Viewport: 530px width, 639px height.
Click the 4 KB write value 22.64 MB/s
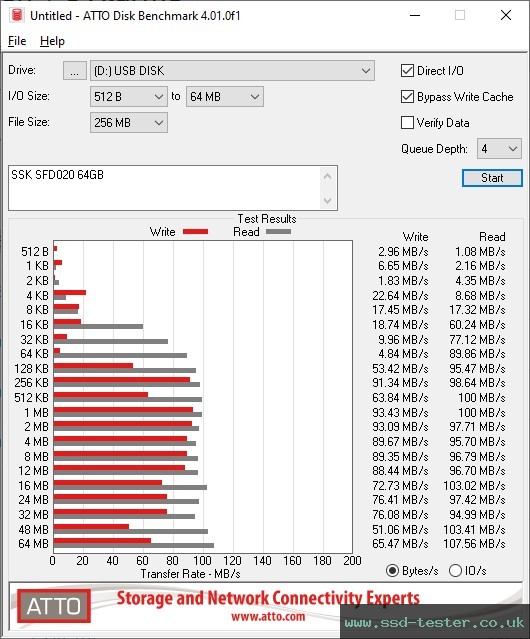pyautogui.click(x=400, y=295)
